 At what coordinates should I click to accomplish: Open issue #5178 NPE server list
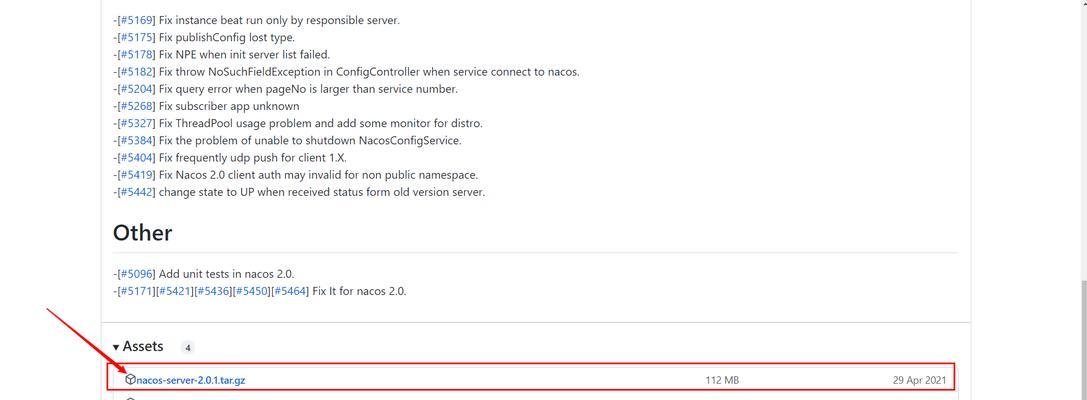[x=136, y=55]
